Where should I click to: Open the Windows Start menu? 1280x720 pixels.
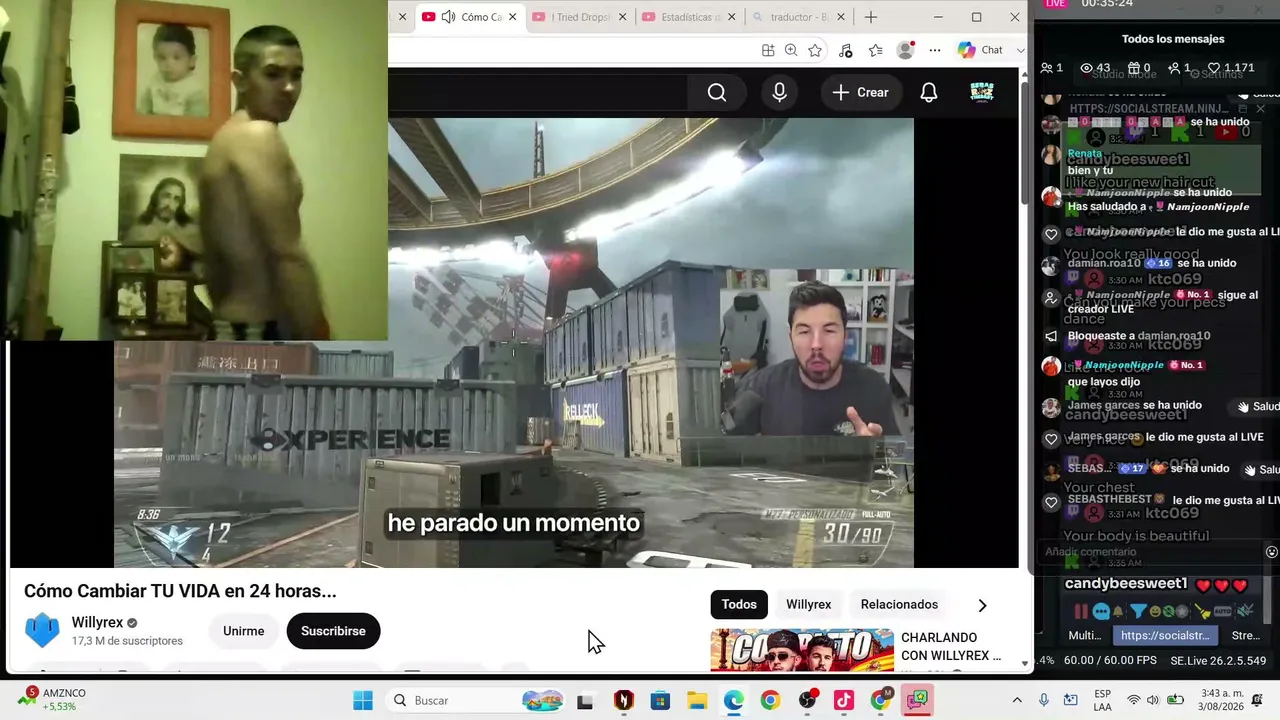pos(363,700)
